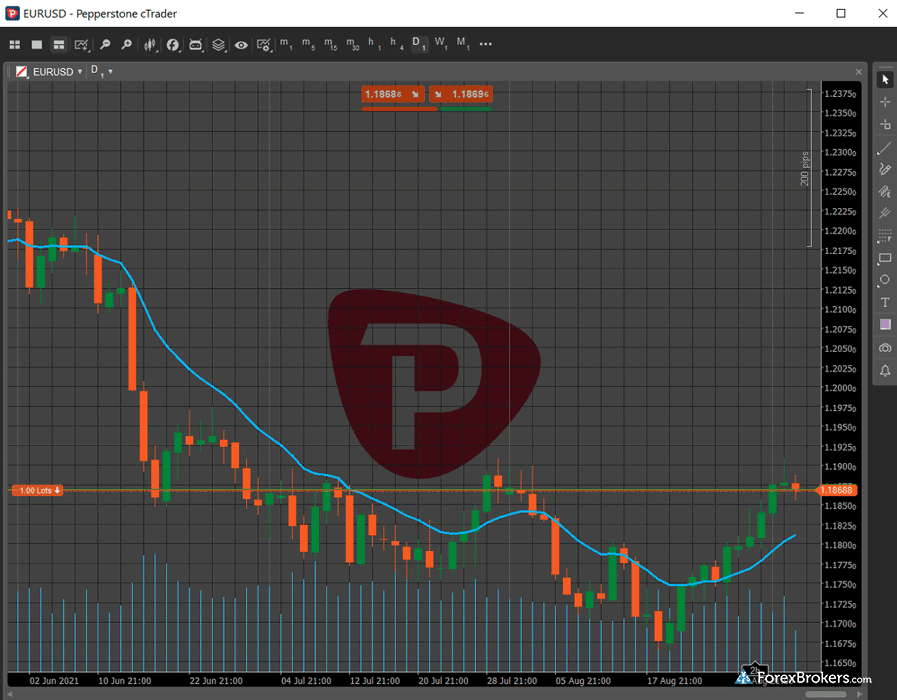Toggle the eye visibility viewing options
The image size is (897, 700).
click(241, 45)
